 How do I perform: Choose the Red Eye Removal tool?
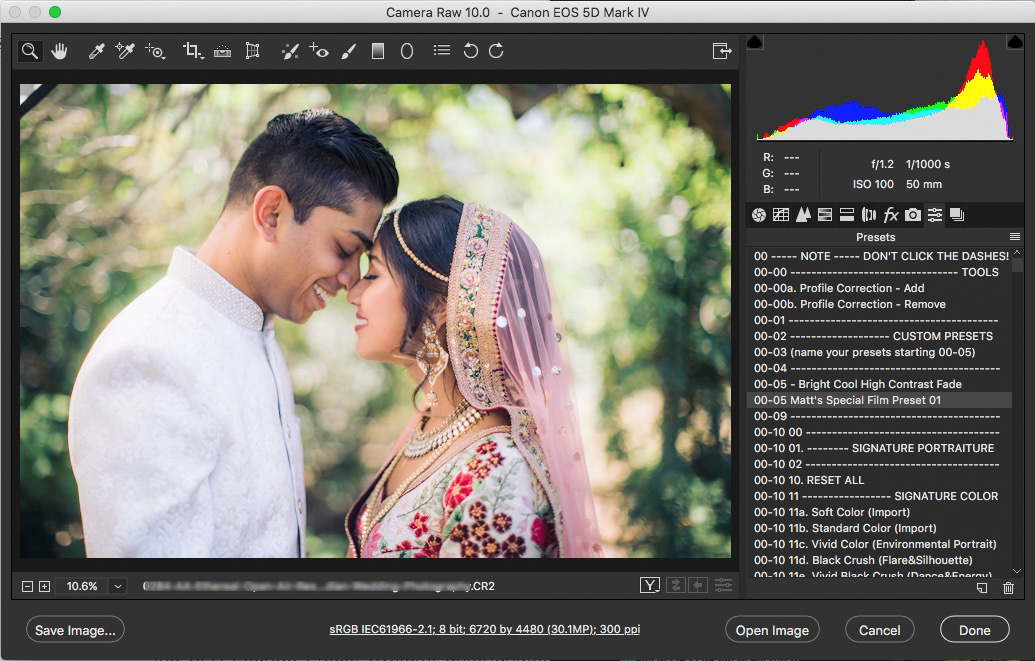click(319, 51)
